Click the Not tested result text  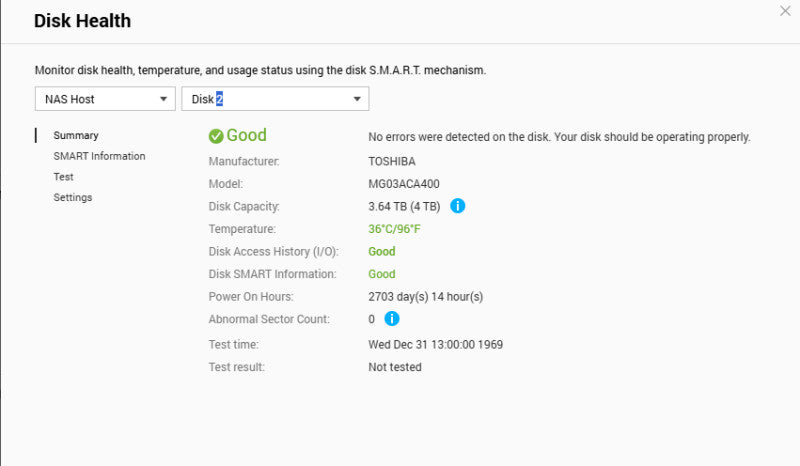[395, 367]
